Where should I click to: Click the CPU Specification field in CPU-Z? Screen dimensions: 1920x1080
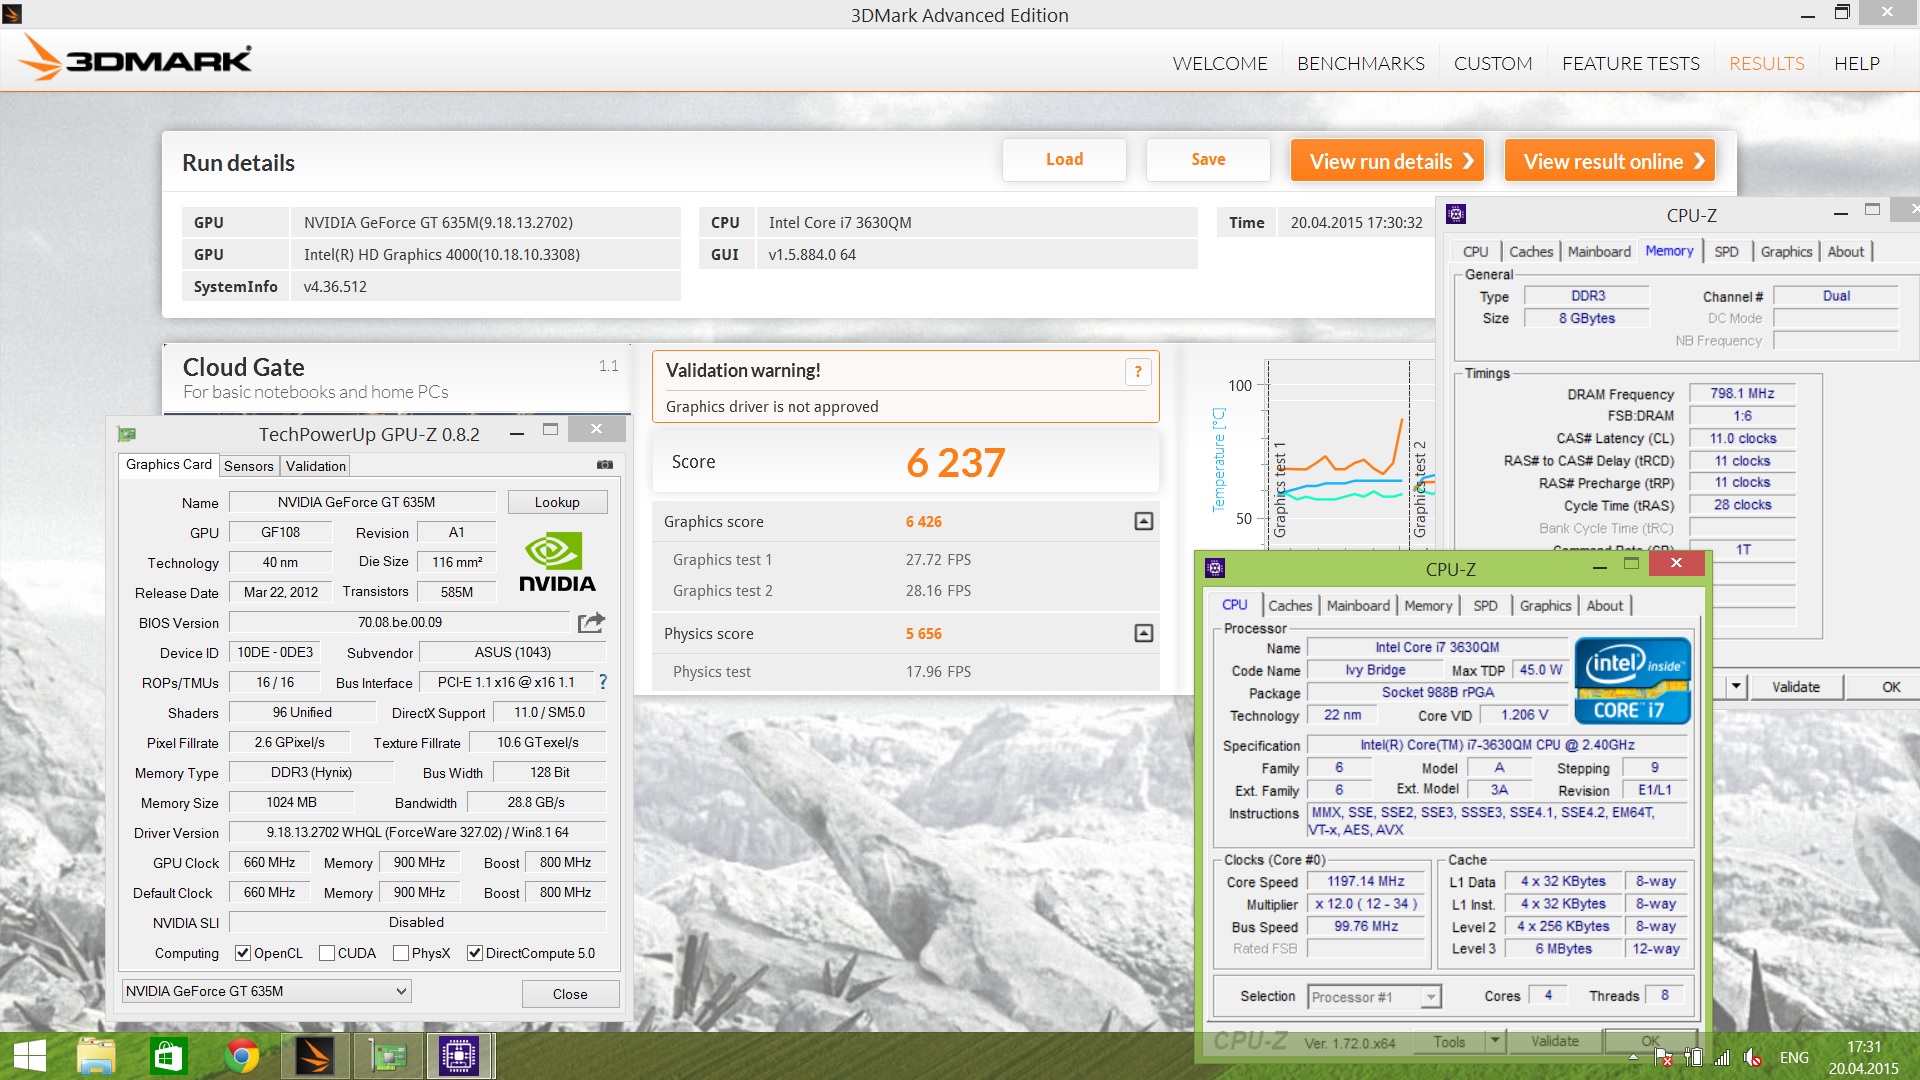tap(1497, 745)
